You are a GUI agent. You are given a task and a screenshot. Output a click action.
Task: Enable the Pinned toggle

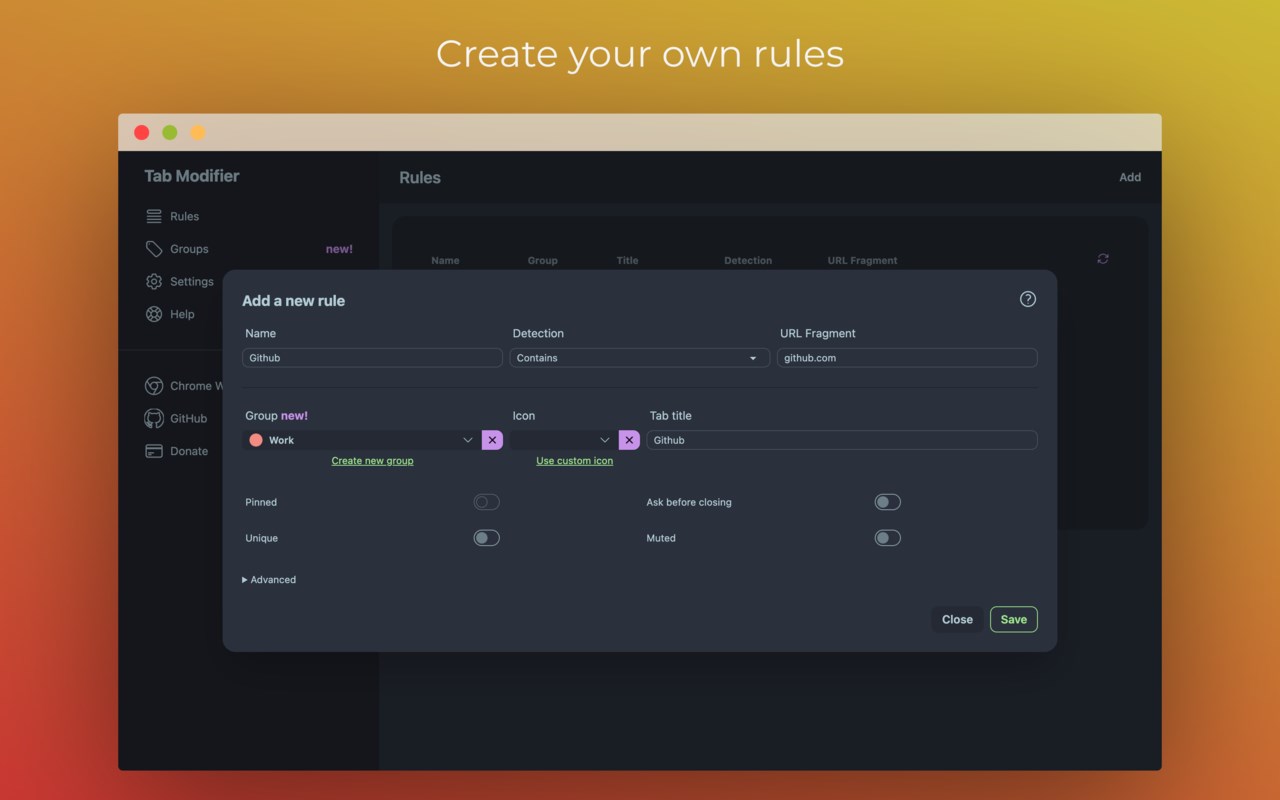click(486, 502)
